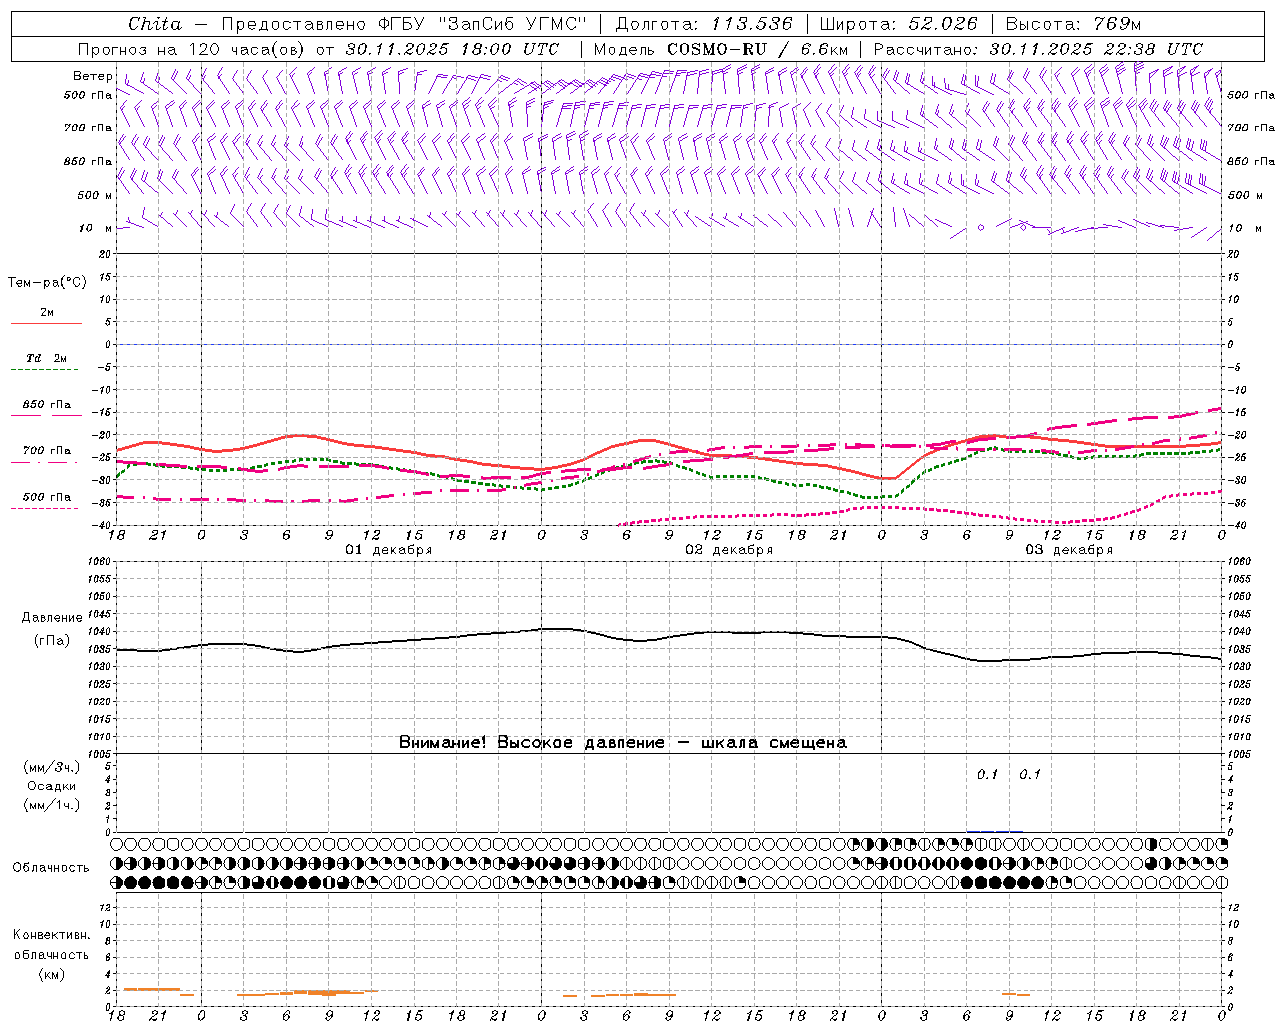The height and width of the screenshot is (1024, 1280).
Task: Click the "500 гПа" temperature legend entry
Action: click(x=46, y=497)
